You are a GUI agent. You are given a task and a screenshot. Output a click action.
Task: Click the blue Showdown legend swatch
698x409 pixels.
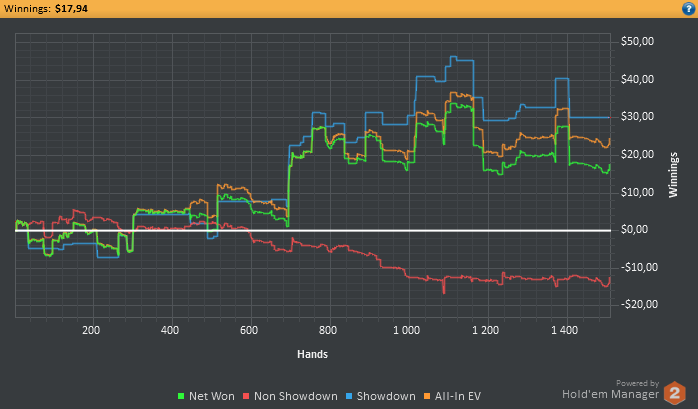(x=349, y=396)
